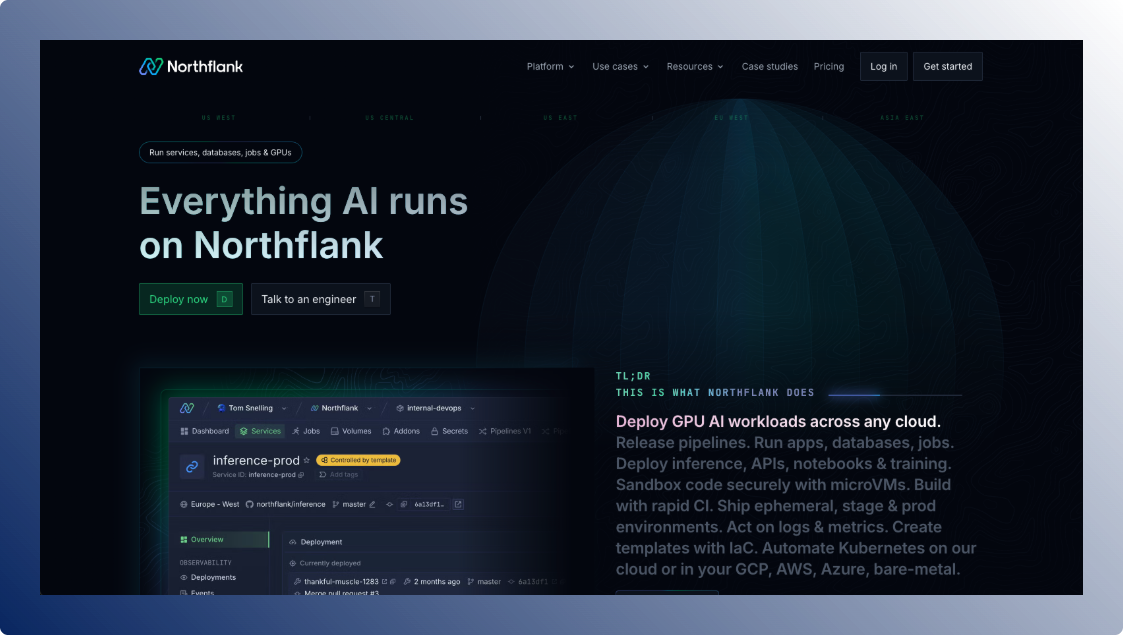Open the Use cases menu

[x=621, y=67]
